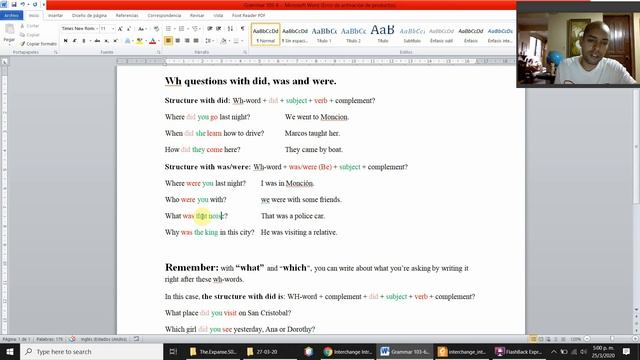Expand the Fuente font dialog launcher
640x360 pixels.
click(159, 52)
